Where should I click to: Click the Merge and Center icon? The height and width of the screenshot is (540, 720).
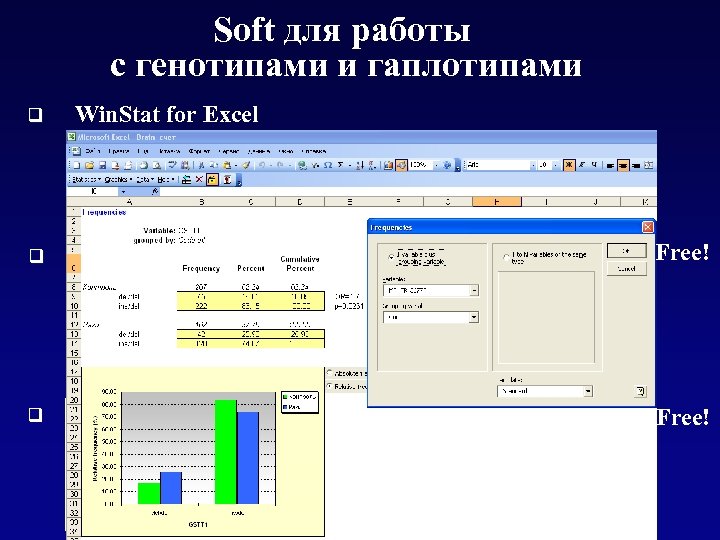click(x=648, y=165)
